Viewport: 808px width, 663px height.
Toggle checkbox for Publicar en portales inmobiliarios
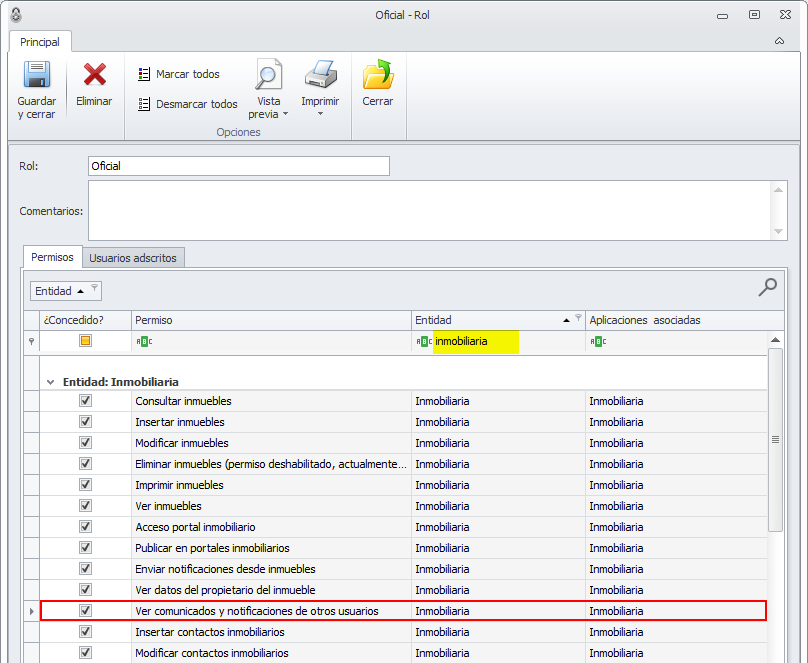tap(85, 548)
